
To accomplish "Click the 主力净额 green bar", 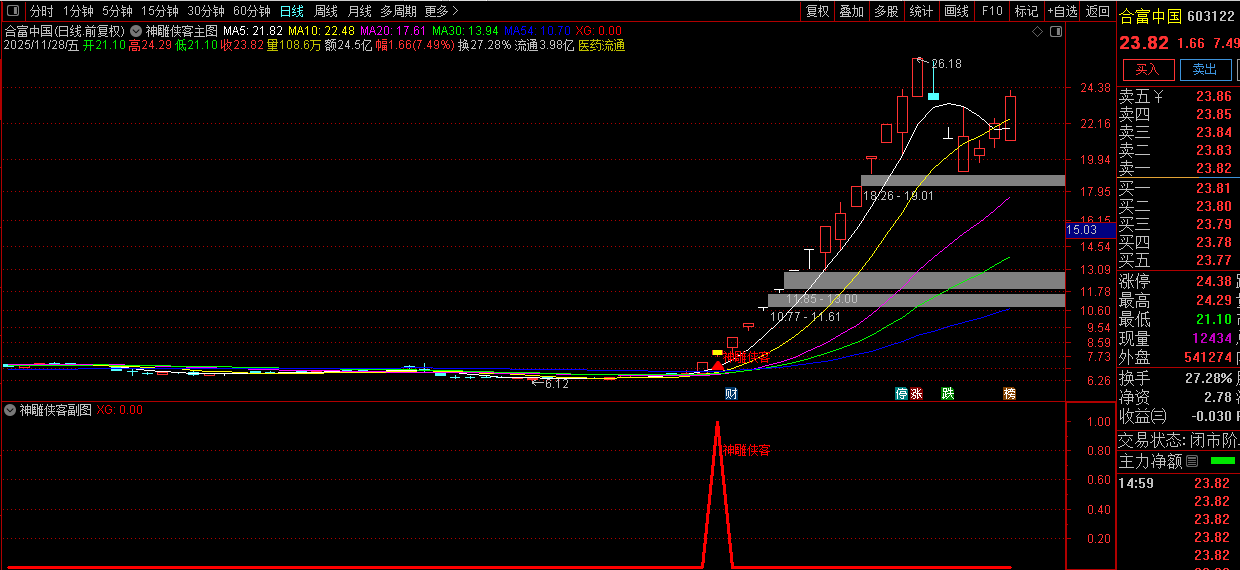I will click(x=1222, y=461).
